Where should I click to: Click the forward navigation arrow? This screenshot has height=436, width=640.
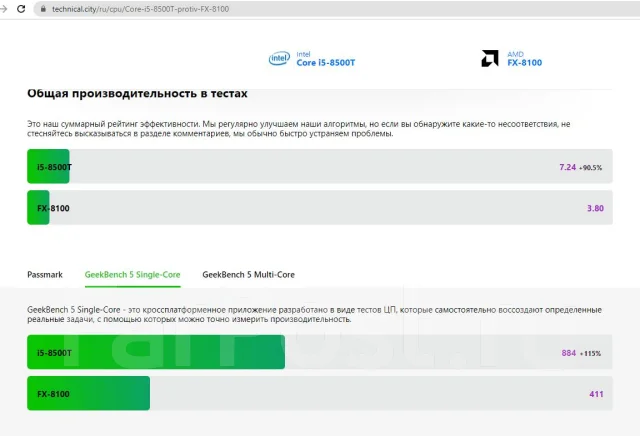(x=4, y=9)
